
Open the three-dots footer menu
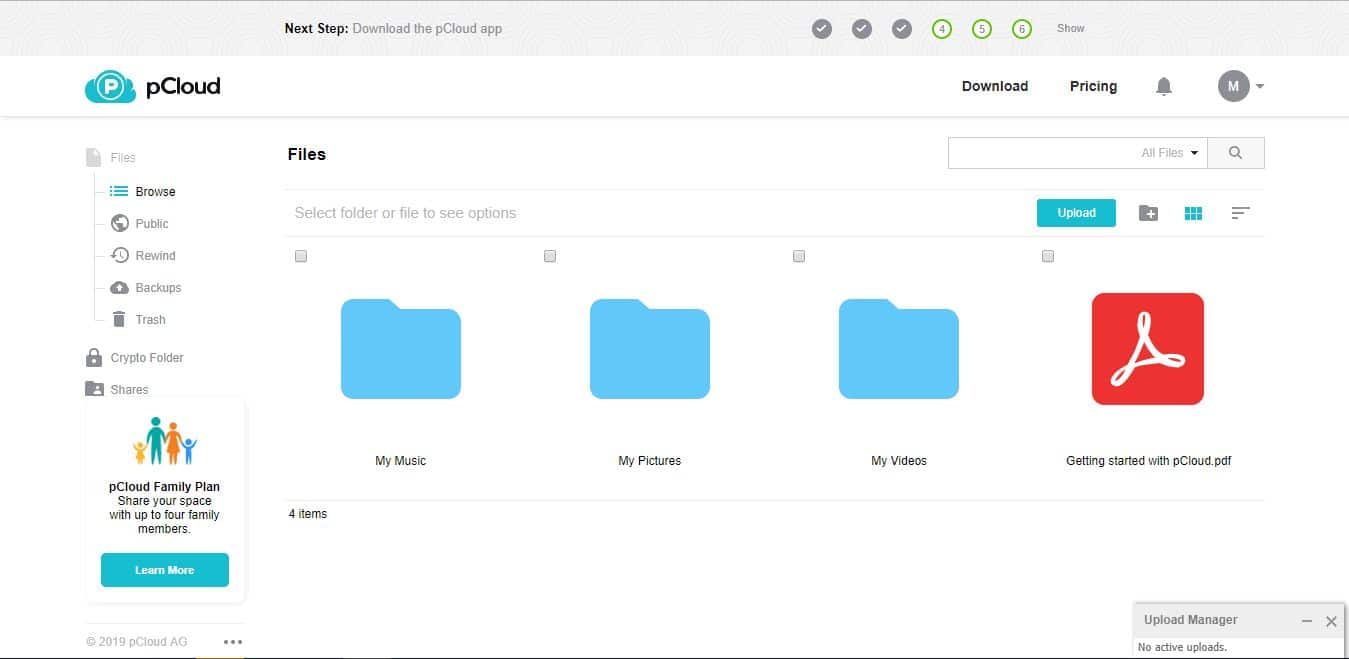click(233, 642)
